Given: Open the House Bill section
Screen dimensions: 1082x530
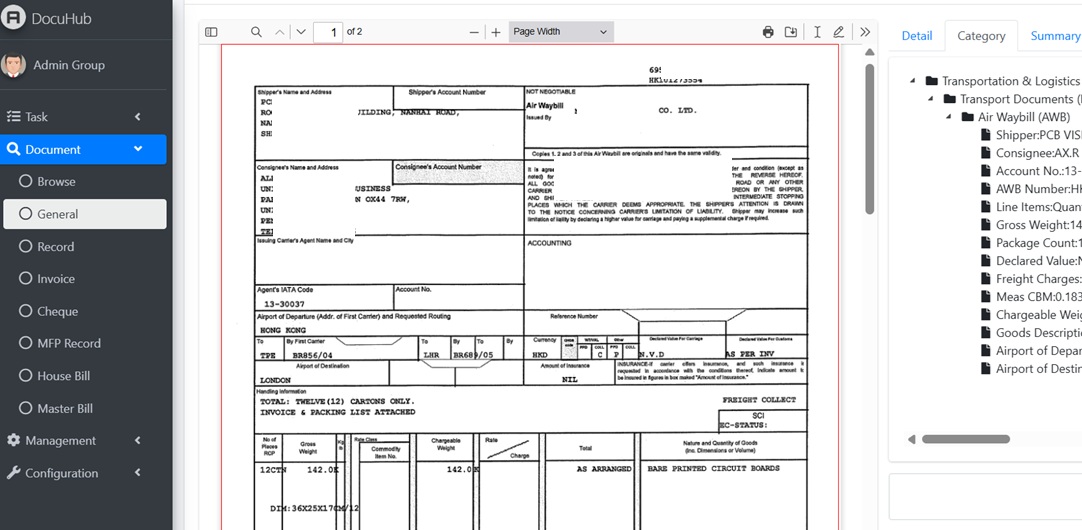Looking at the screenshot, I should [x=63, y=376].
